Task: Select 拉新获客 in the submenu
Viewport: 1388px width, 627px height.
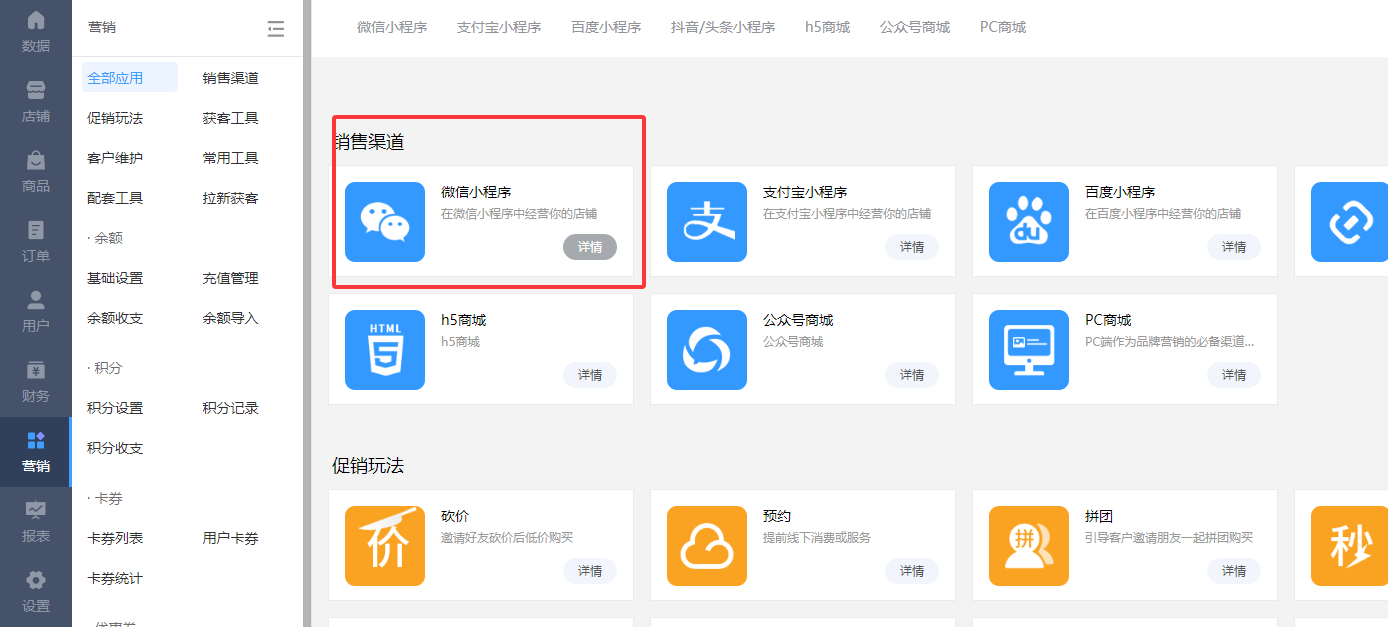Action: [230, 198]
